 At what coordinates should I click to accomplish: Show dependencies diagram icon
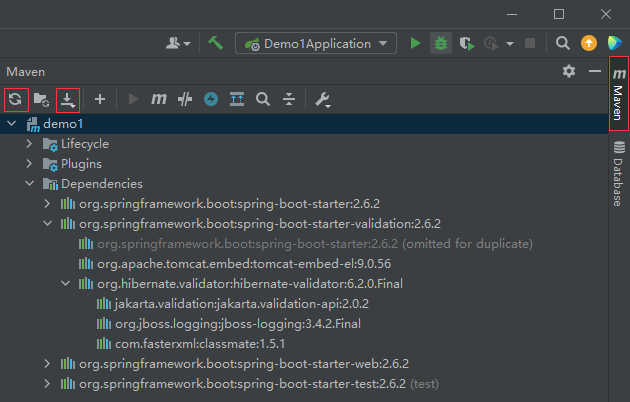(x=237, y=99)
